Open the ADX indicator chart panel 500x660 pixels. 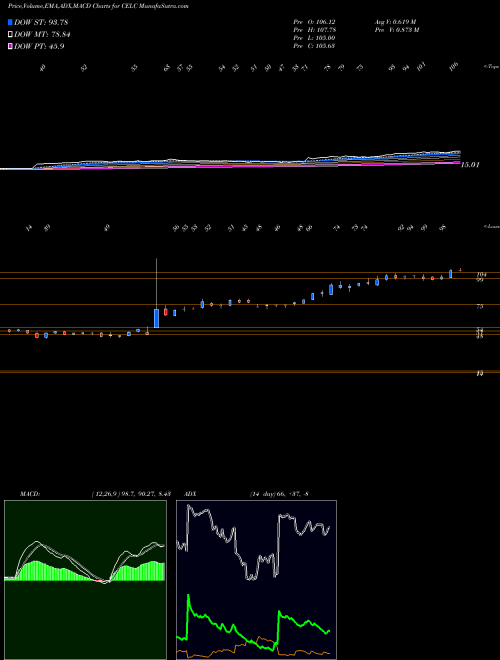(x=256, y=580)
